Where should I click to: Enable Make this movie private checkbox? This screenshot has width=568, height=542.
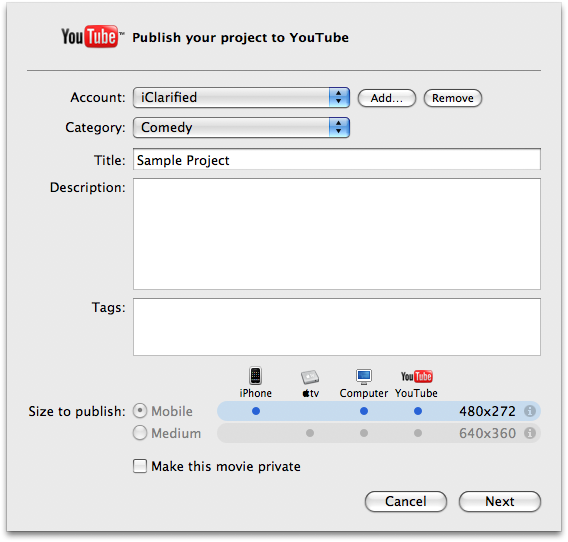click(140, 466)
